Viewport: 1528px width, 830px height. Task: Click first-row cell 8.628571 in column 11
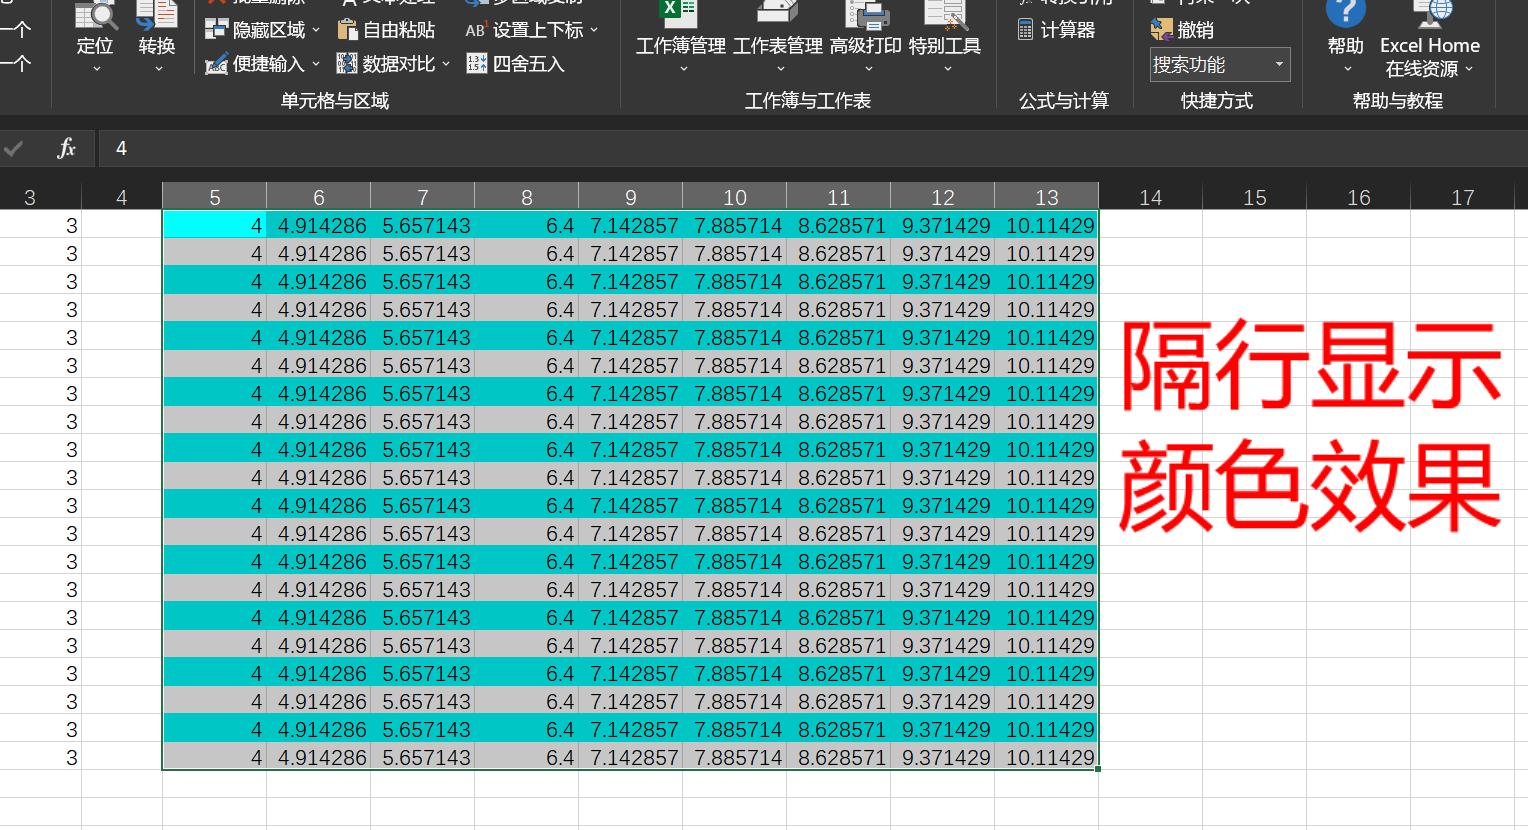point(839,225)
